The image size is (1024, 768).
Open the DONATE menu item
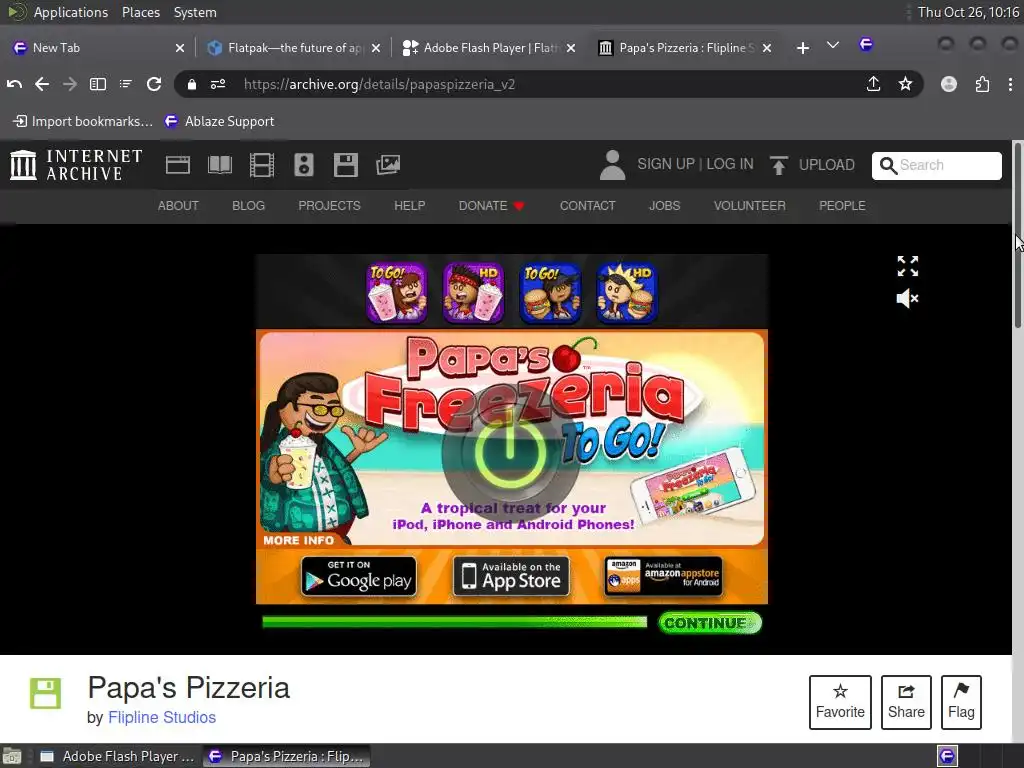(491, 206)
